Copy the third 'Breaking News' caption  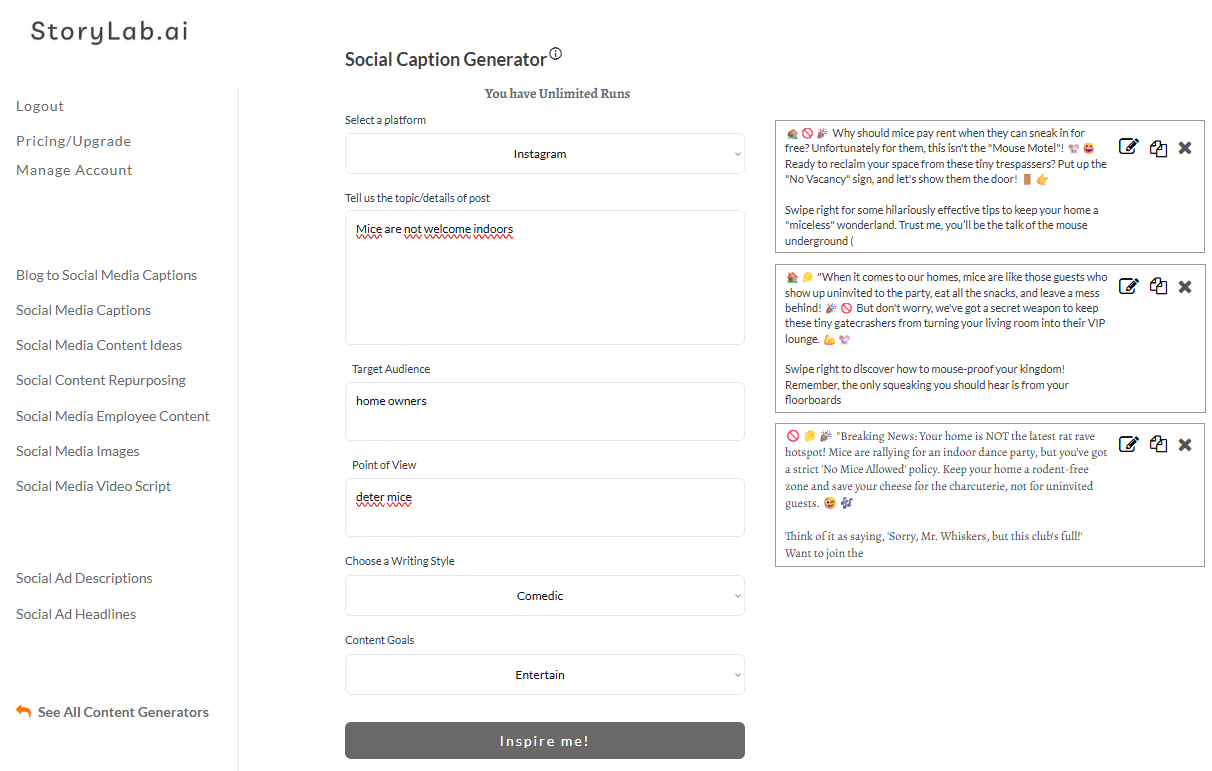point(1158,444)
